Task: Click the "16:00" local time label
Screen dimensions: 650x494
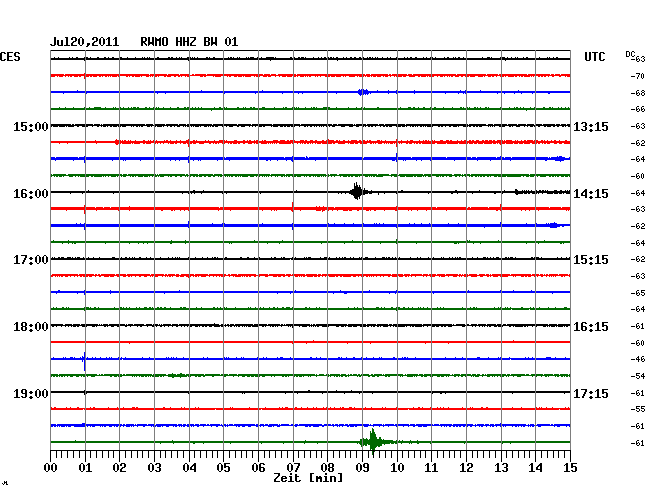Action: (x=31, y=194)
